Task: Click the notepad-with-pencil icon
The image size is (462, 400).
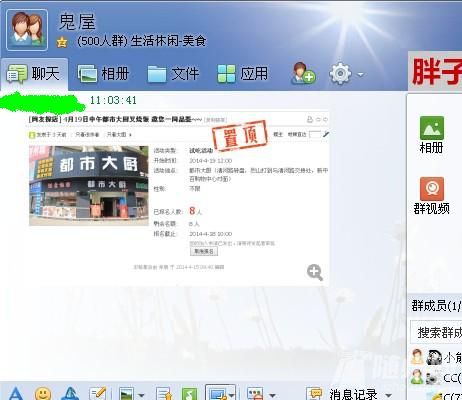Action: click(x=97, y=393)
